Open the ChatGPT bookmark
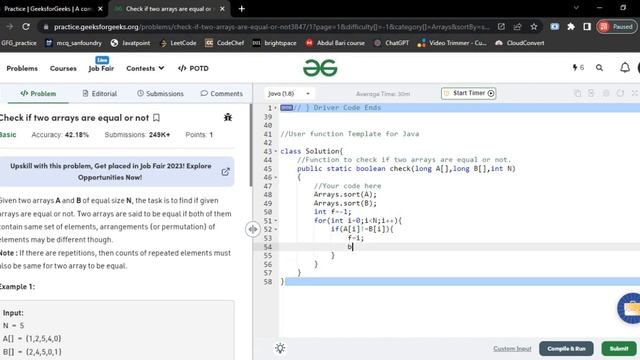The image size is (640, 360). pos(391,43)
